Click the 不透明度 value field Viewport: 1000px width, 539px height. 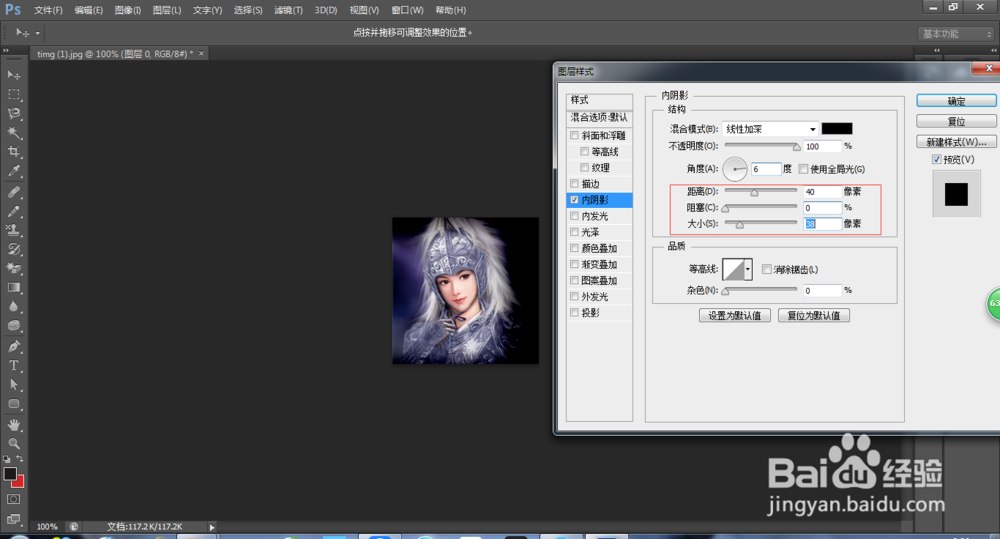coord(823,146)
